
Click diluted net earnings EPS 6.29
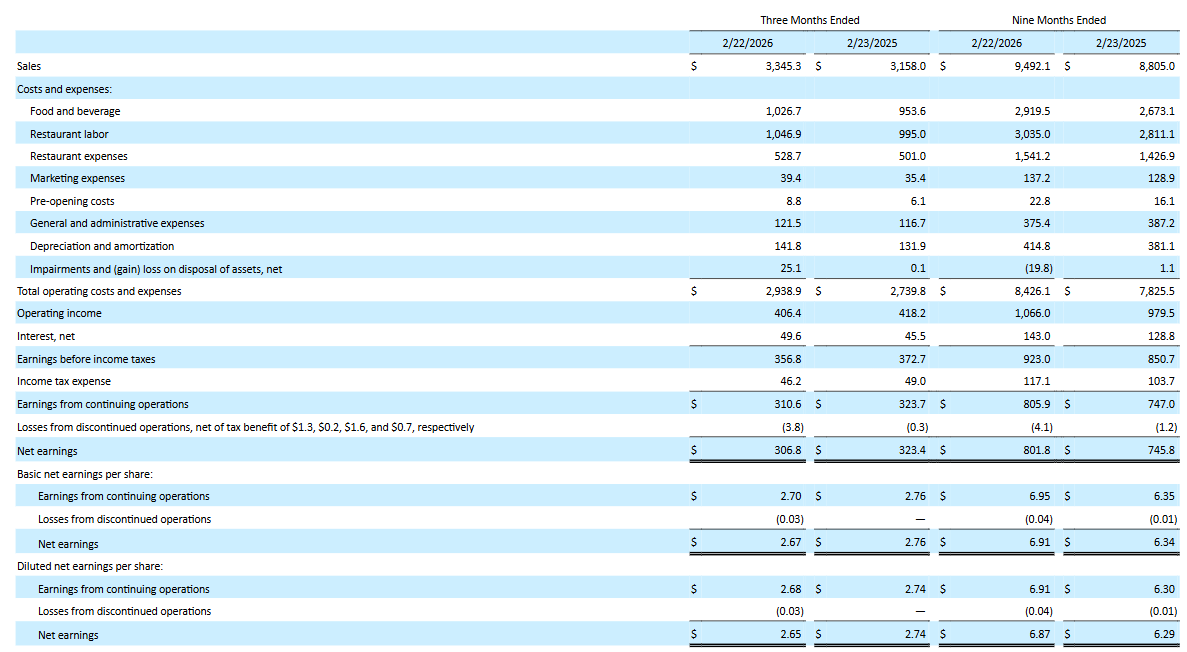tap(1165, 635)
